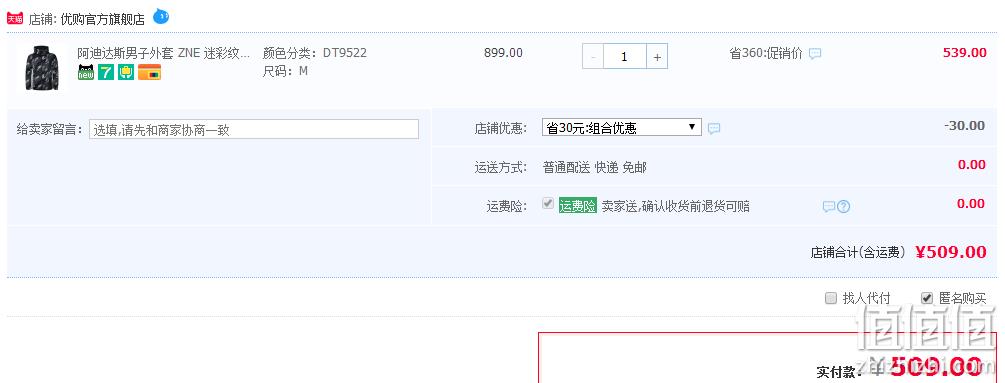Click the comment icon beside the store discount dropdown
This screenshot has width=1005, height=383.
point(714,129)
